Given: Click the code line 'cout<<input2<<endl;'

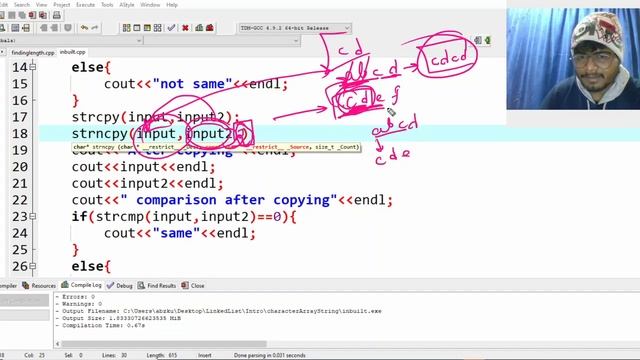Looking at the screenshot, I should pos(147,184).
